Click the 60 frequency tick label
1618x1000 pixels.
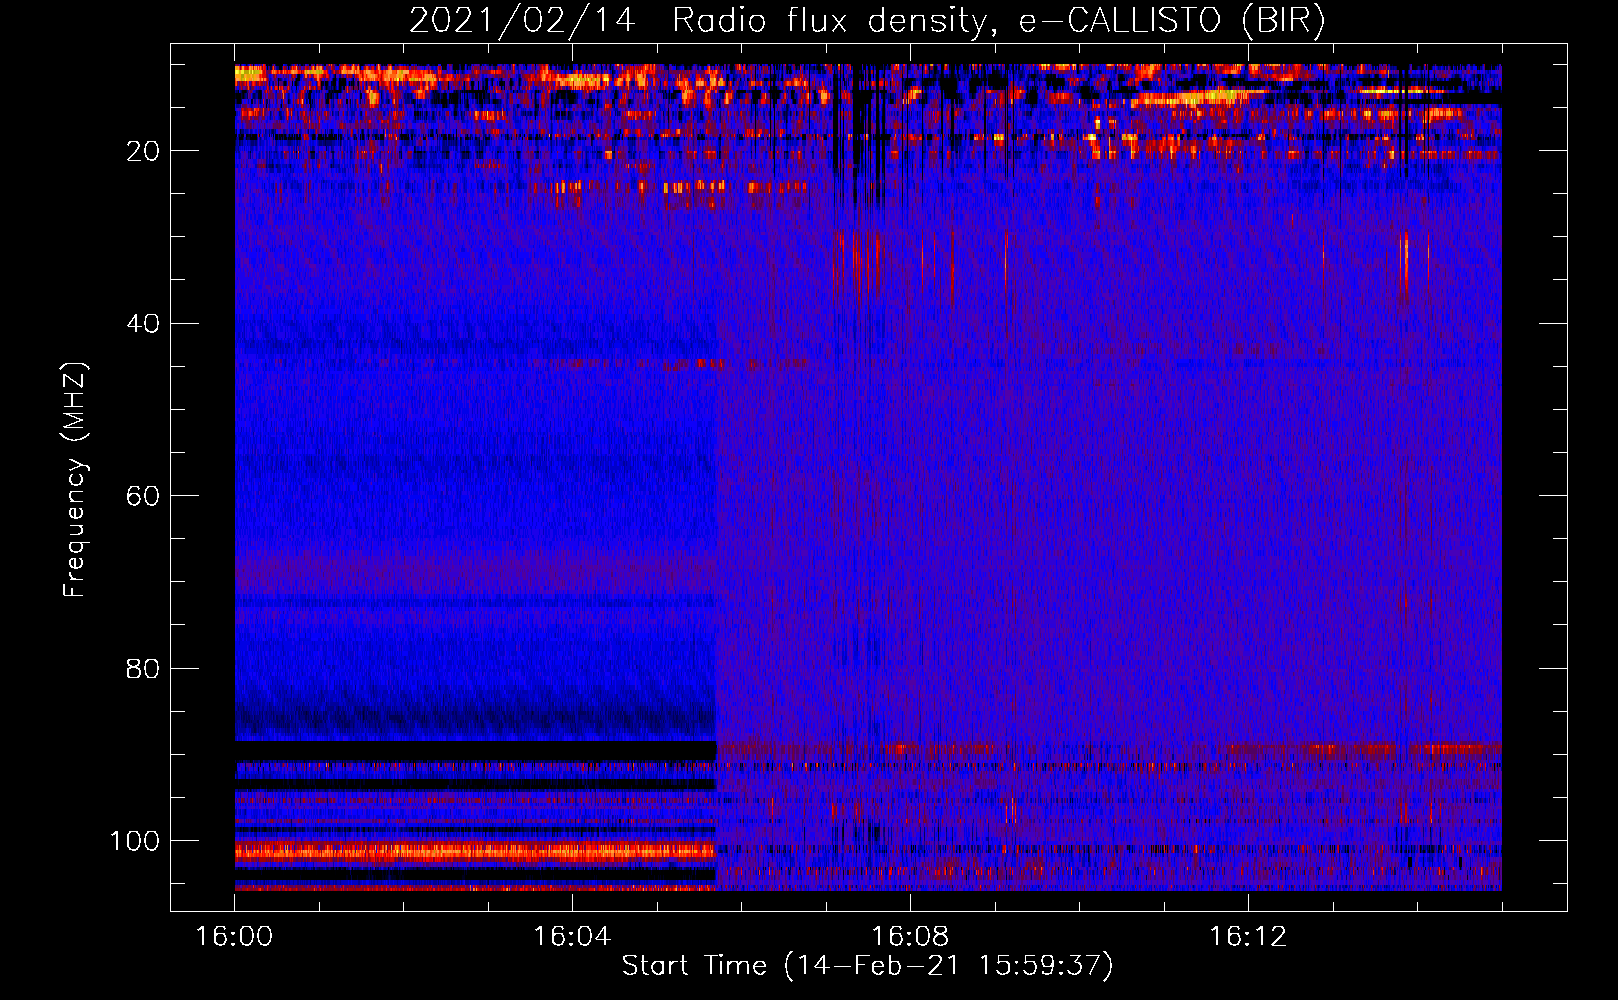tap(143, 496)
